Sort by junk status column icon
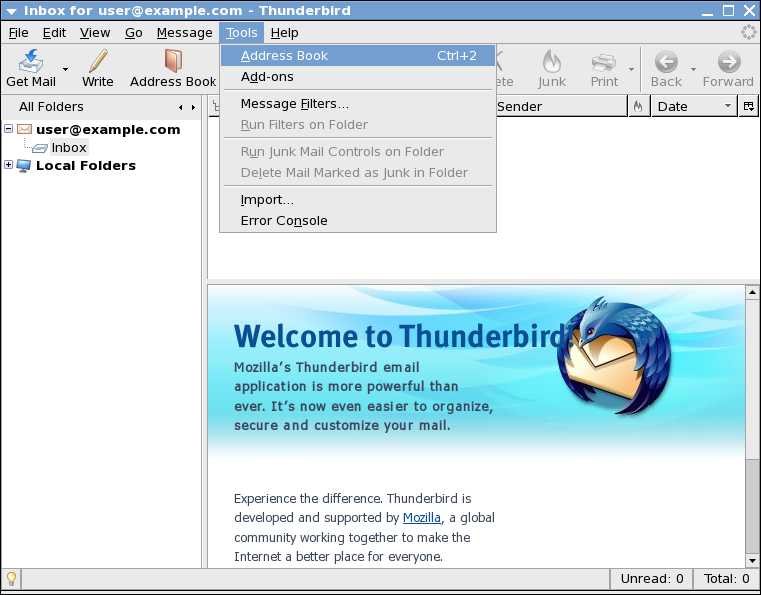 tap(638, 106)
